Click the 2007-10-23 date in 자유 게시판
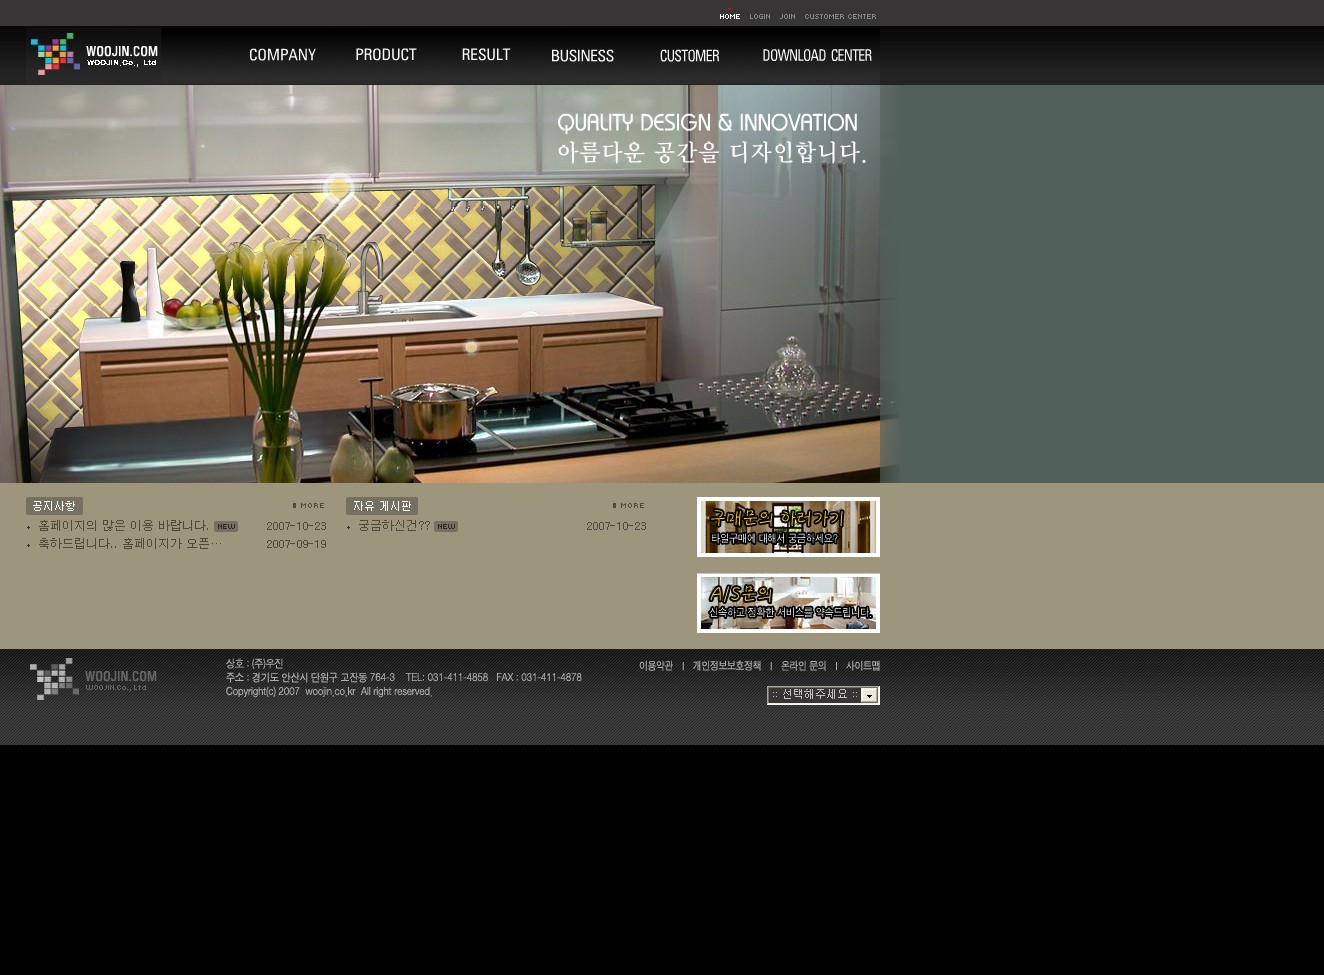 click(x=616, y=526)
